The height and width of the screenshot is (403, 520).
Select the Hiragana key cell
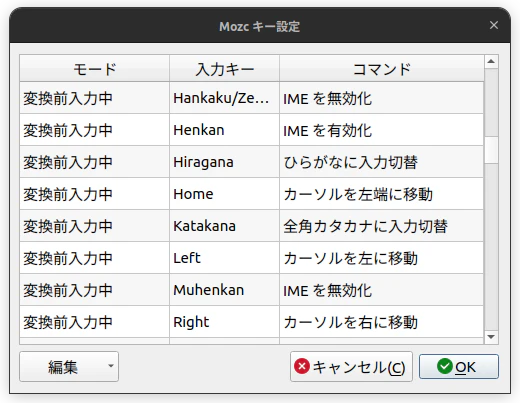point(224,162)
